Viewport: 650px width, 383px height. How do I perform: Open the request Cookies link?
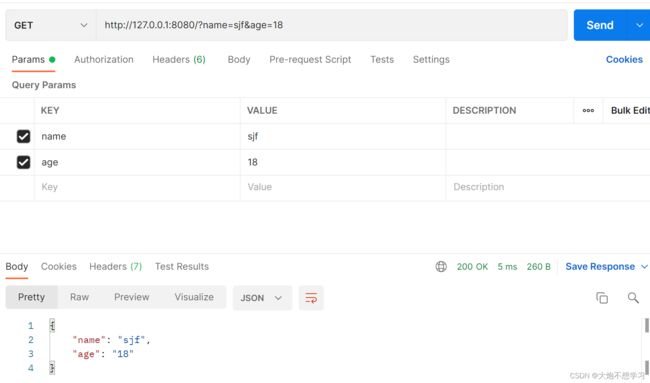click(624, 60)
